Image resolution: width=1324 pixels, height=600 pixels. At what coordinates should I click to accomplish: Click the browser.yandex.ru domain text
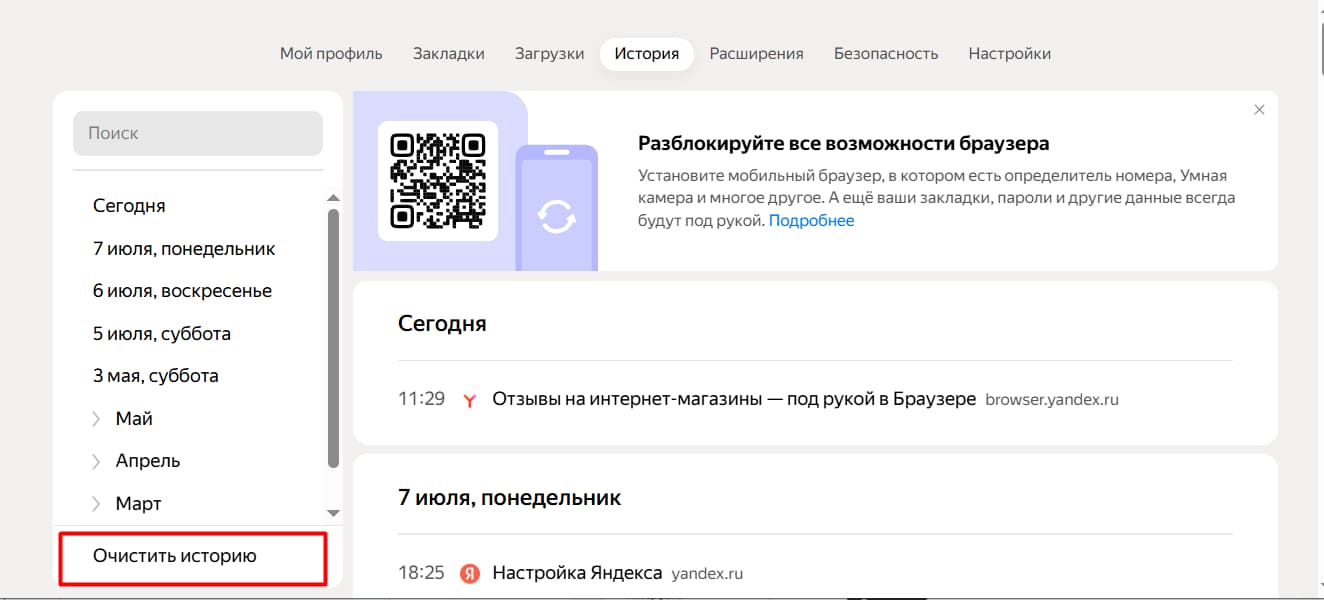click(1052, 400)
